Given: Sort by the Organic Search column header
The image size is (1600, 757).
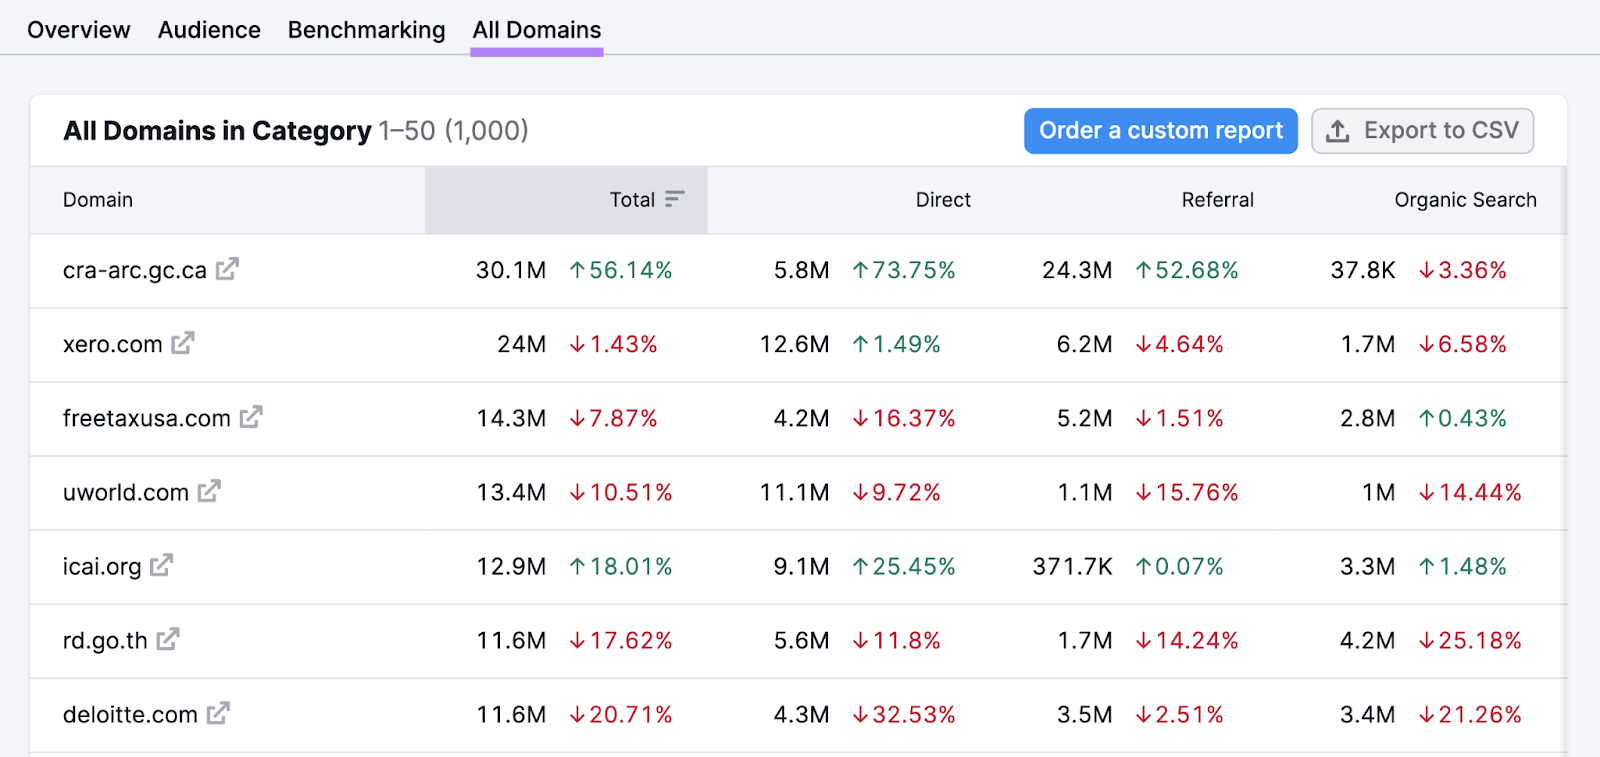Looking at the screenshot, I should [1465, 200].
